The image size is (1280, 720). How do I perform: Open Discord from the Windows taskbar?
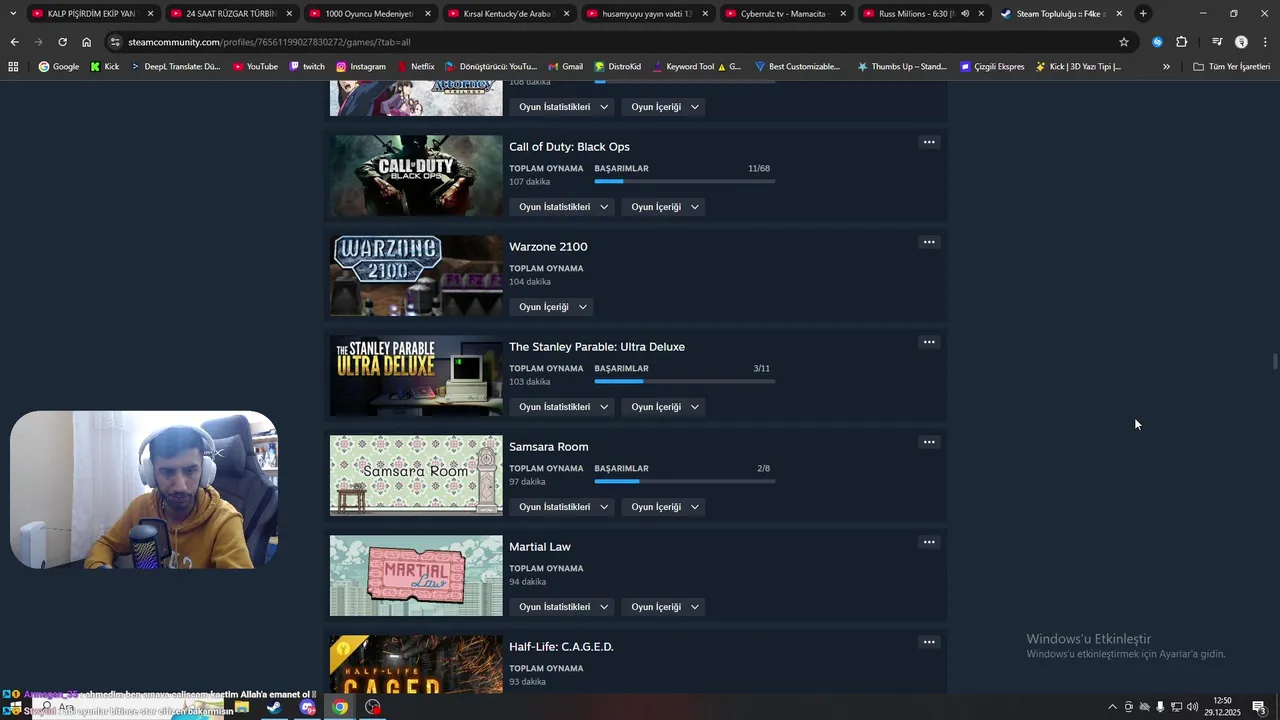click(x=307, y=707)
